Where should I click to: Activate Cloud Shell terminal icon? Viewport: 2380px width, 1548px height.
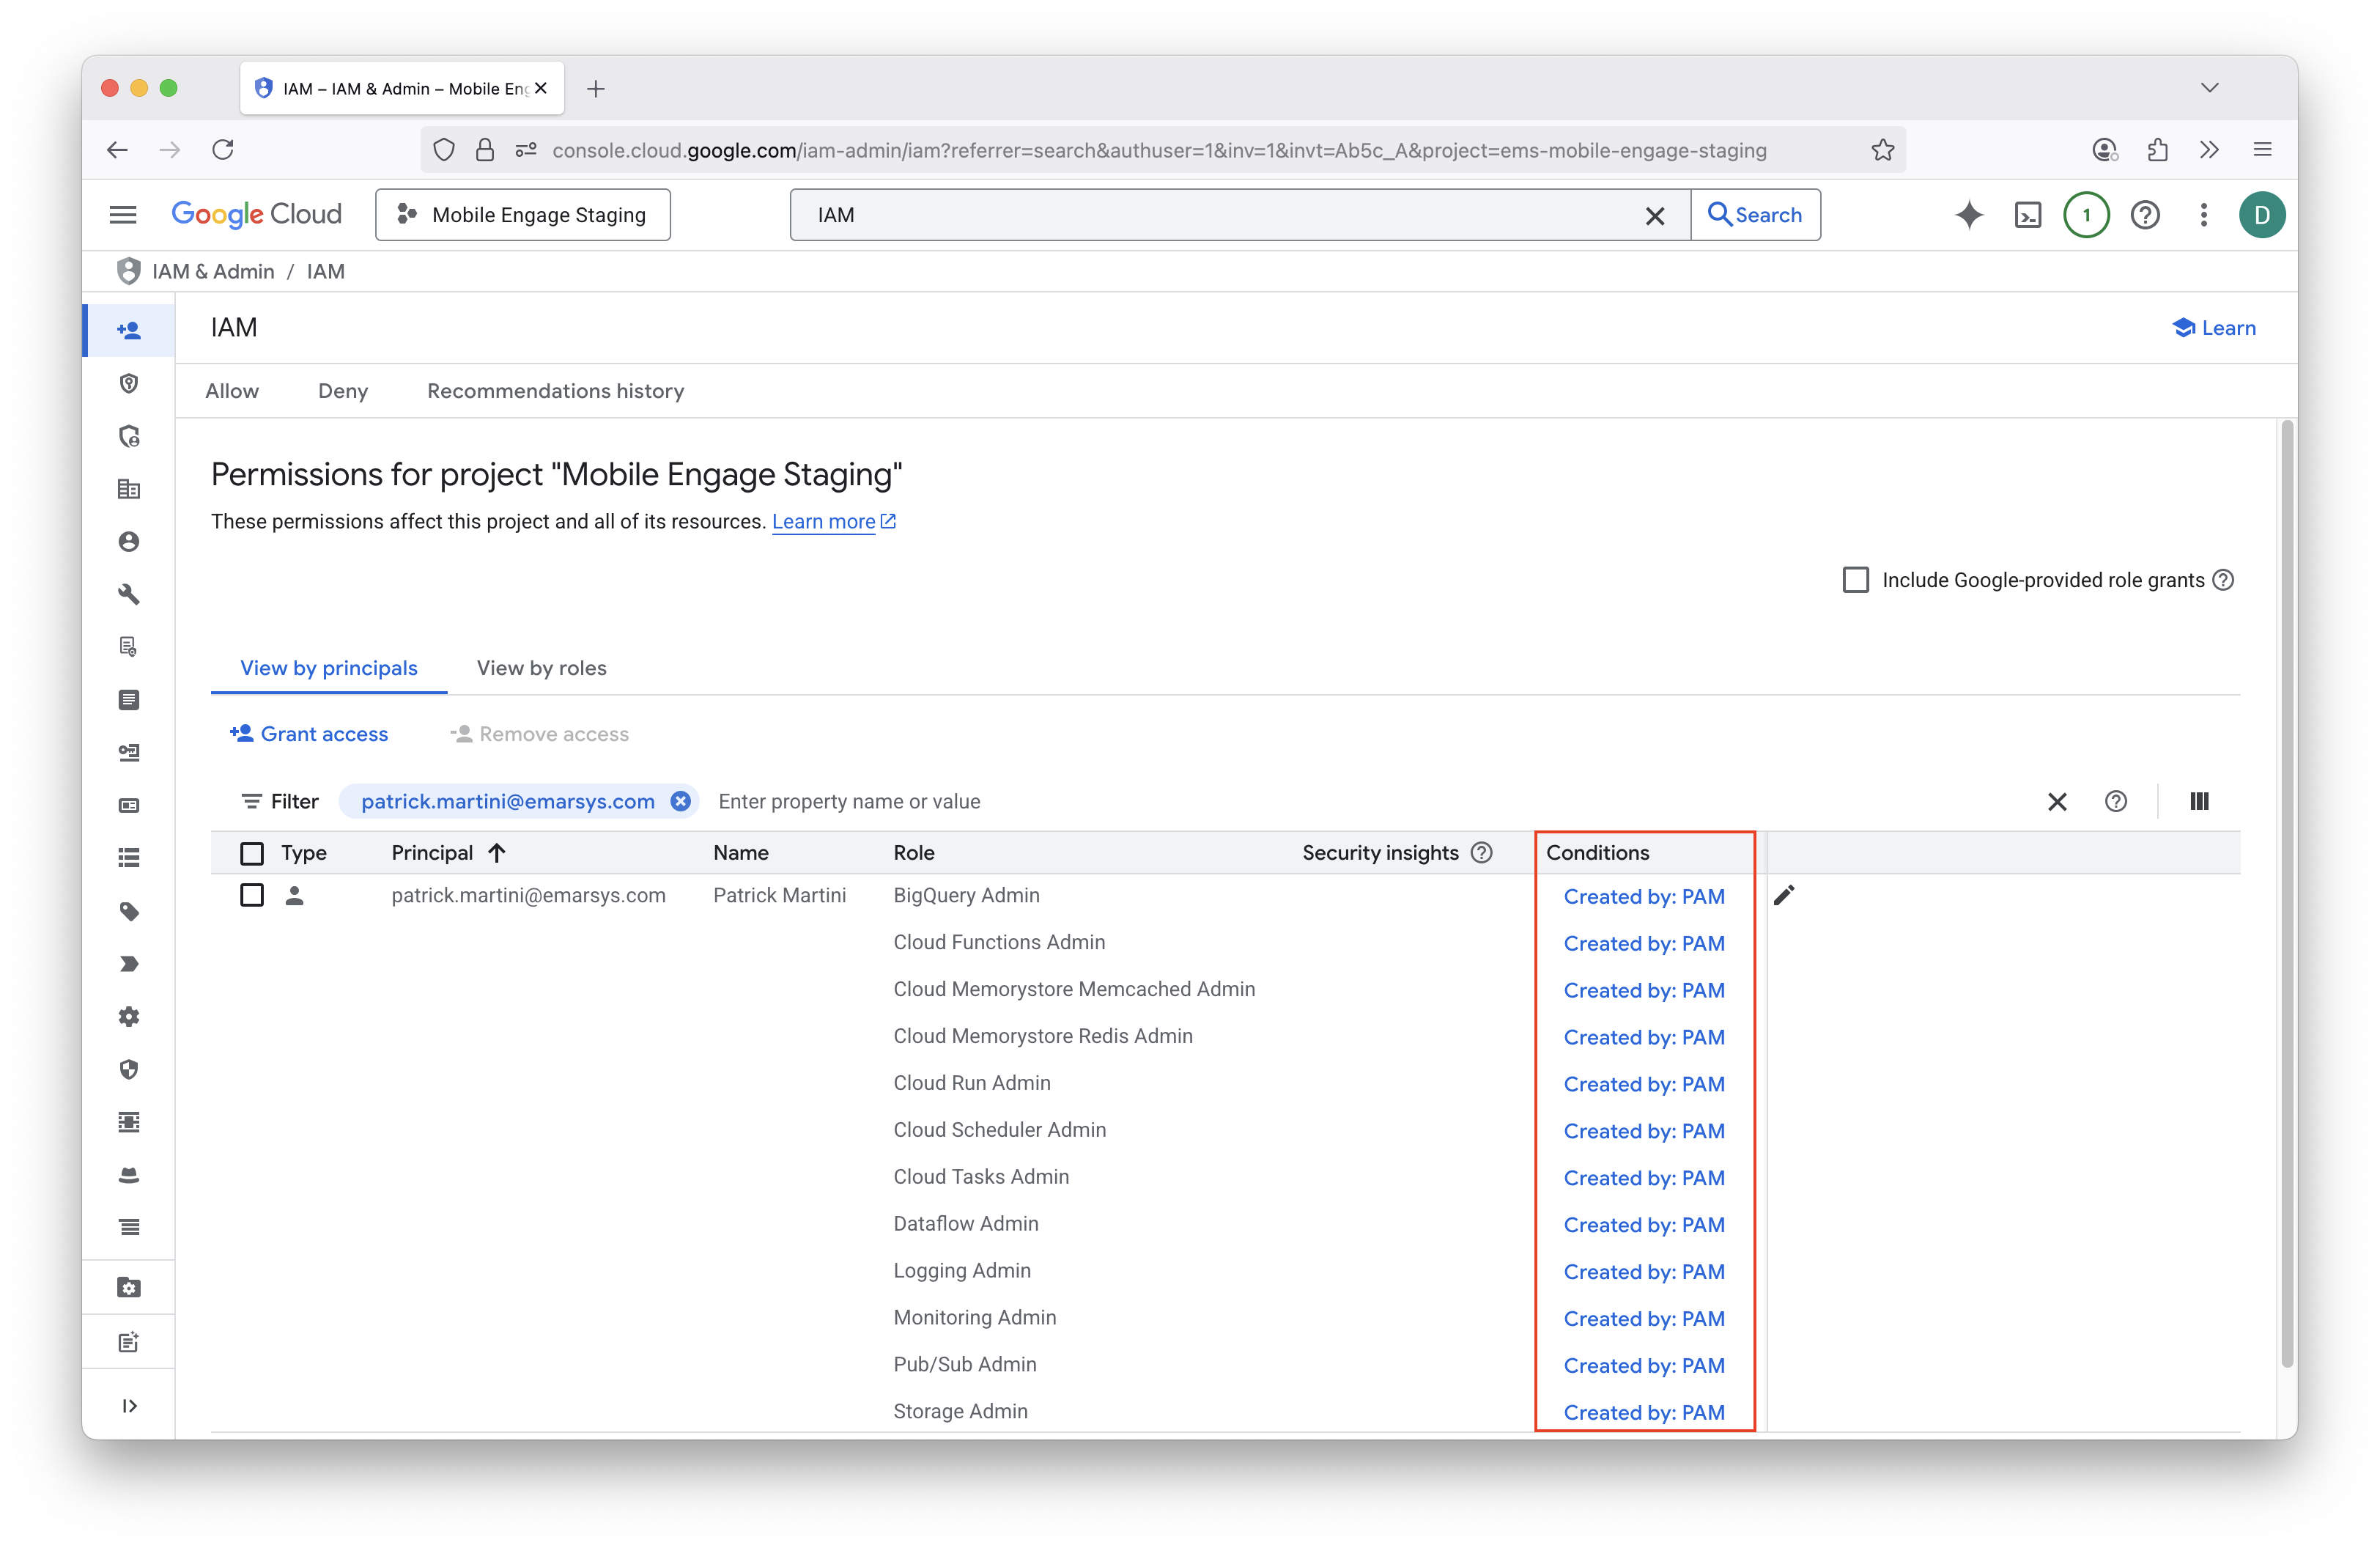pos(2027,215)
